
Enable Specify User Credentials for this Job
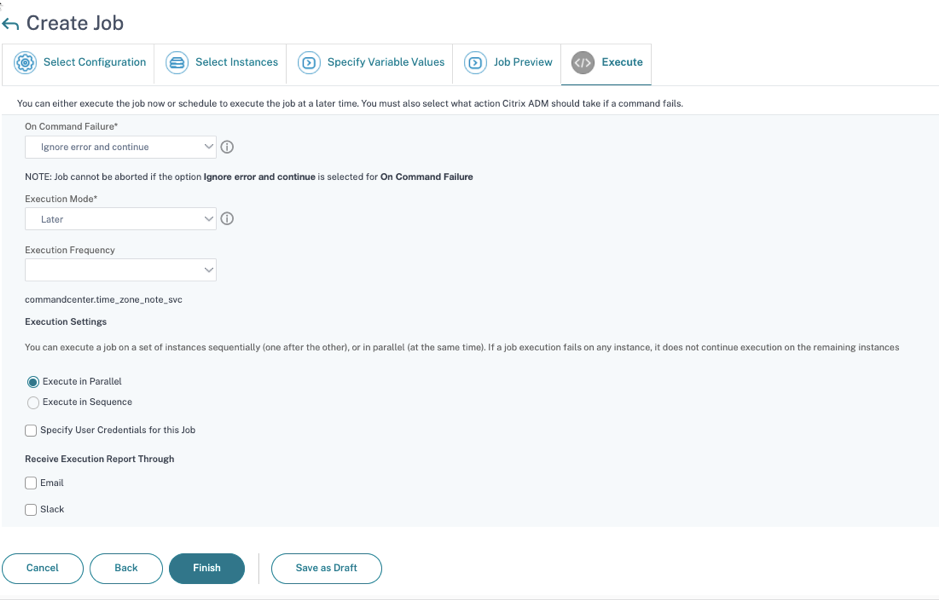31,431
